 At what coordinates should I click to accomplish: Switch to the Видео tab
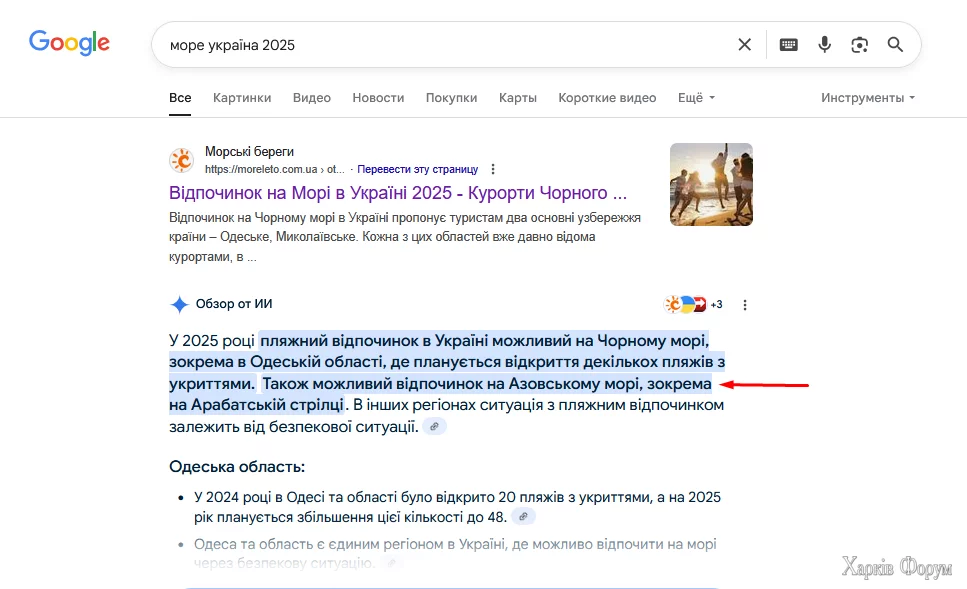point(311,97)
